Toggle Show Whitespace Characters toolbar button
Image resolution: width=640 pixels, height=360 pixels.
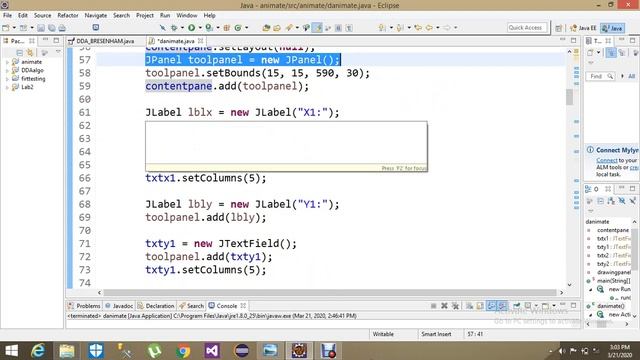coord(349,28)
